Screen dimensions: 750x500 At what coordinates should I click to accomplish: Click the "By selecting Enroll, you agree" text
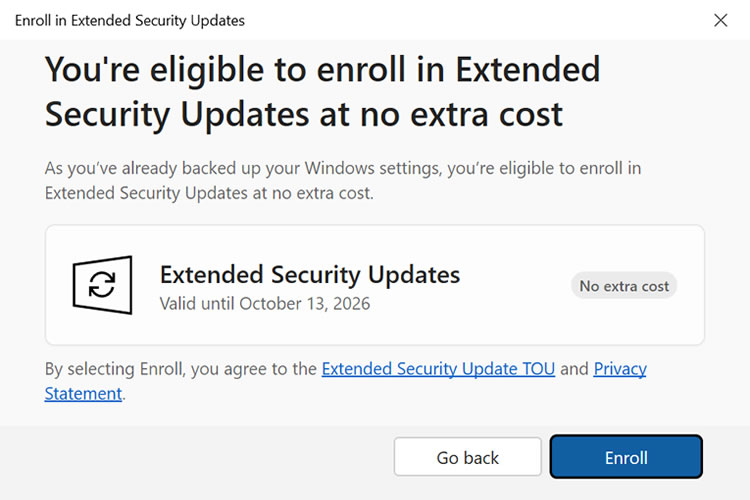[180, 369]
